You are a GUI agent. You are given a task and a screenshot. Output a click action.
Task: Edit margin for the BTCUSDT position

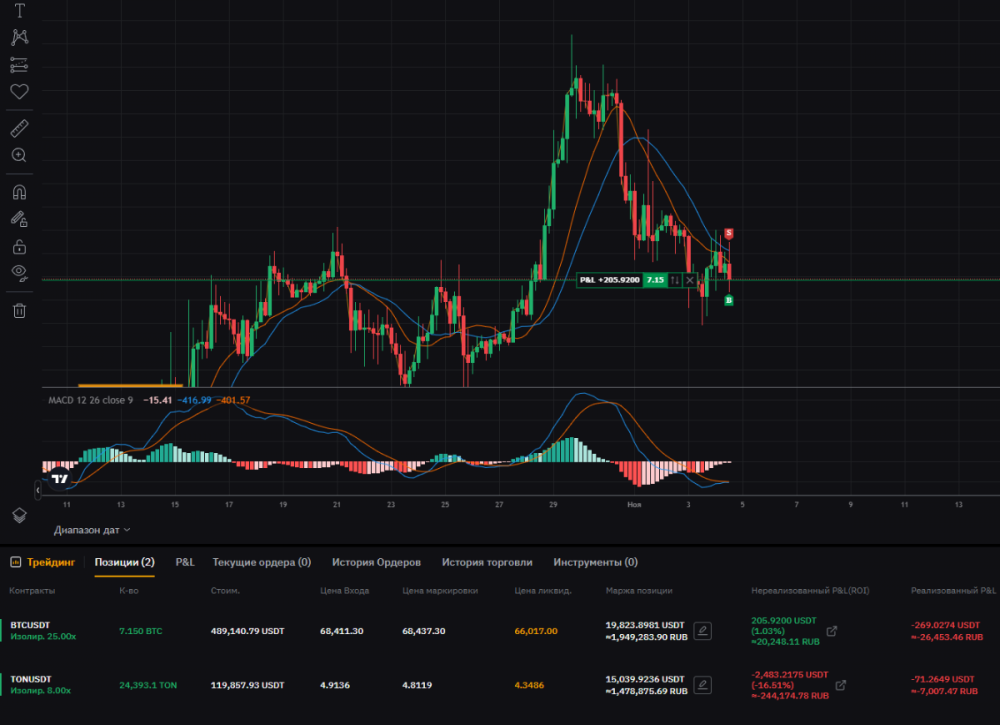(x=702, y=630)
